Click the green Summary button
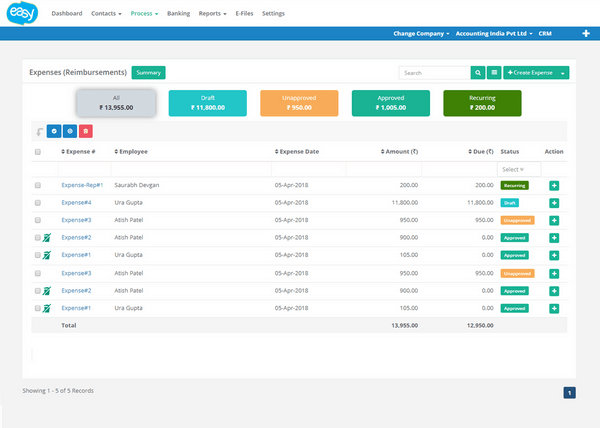This screenshot has width=600, height=428. (x=148, y=73)
